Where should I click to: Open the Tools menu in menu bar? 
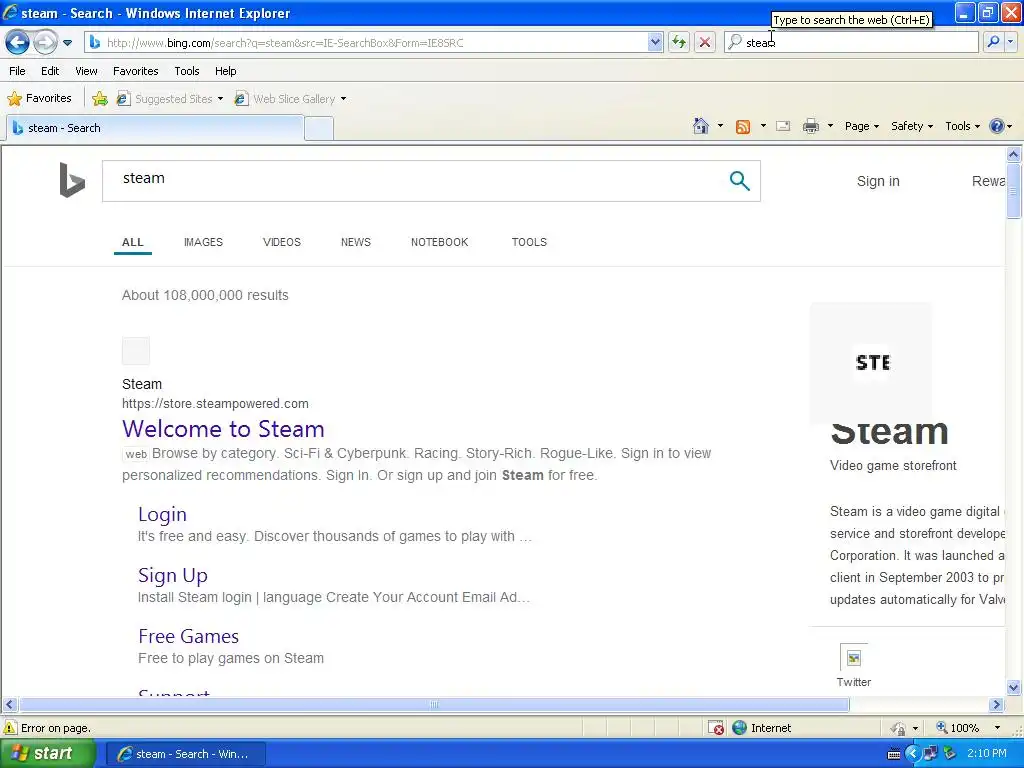pos(187,71)
